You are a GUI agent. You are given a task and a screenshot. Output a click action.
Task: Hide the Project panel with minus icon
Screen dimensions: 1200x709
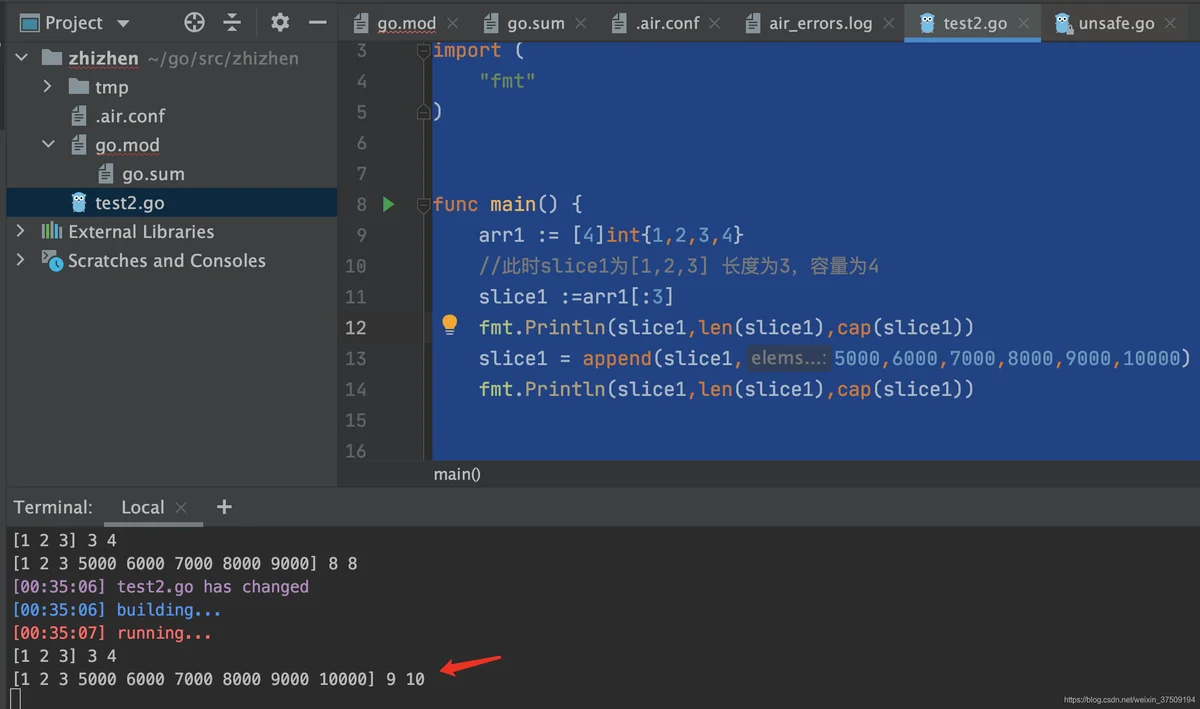317,22
